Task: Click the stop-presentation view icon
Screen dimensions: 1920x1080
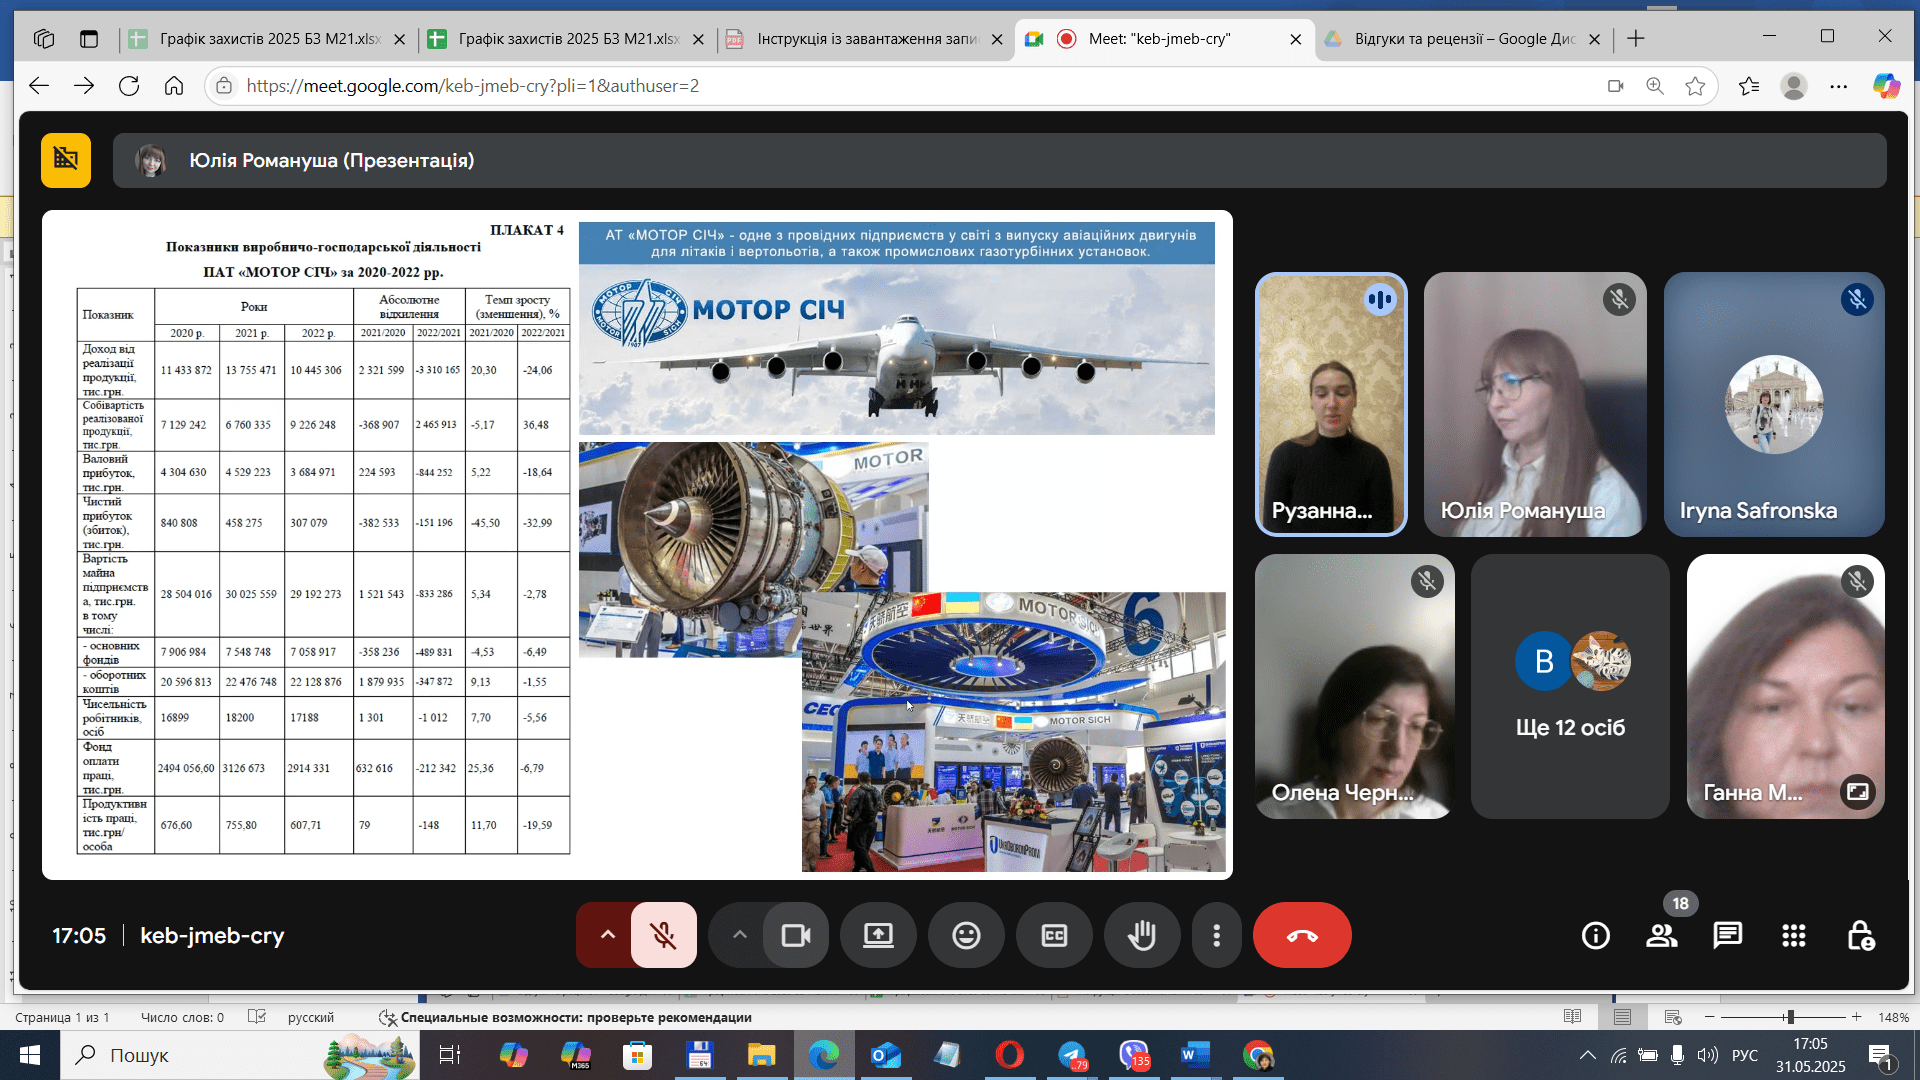Action: [x=66, y=160]
